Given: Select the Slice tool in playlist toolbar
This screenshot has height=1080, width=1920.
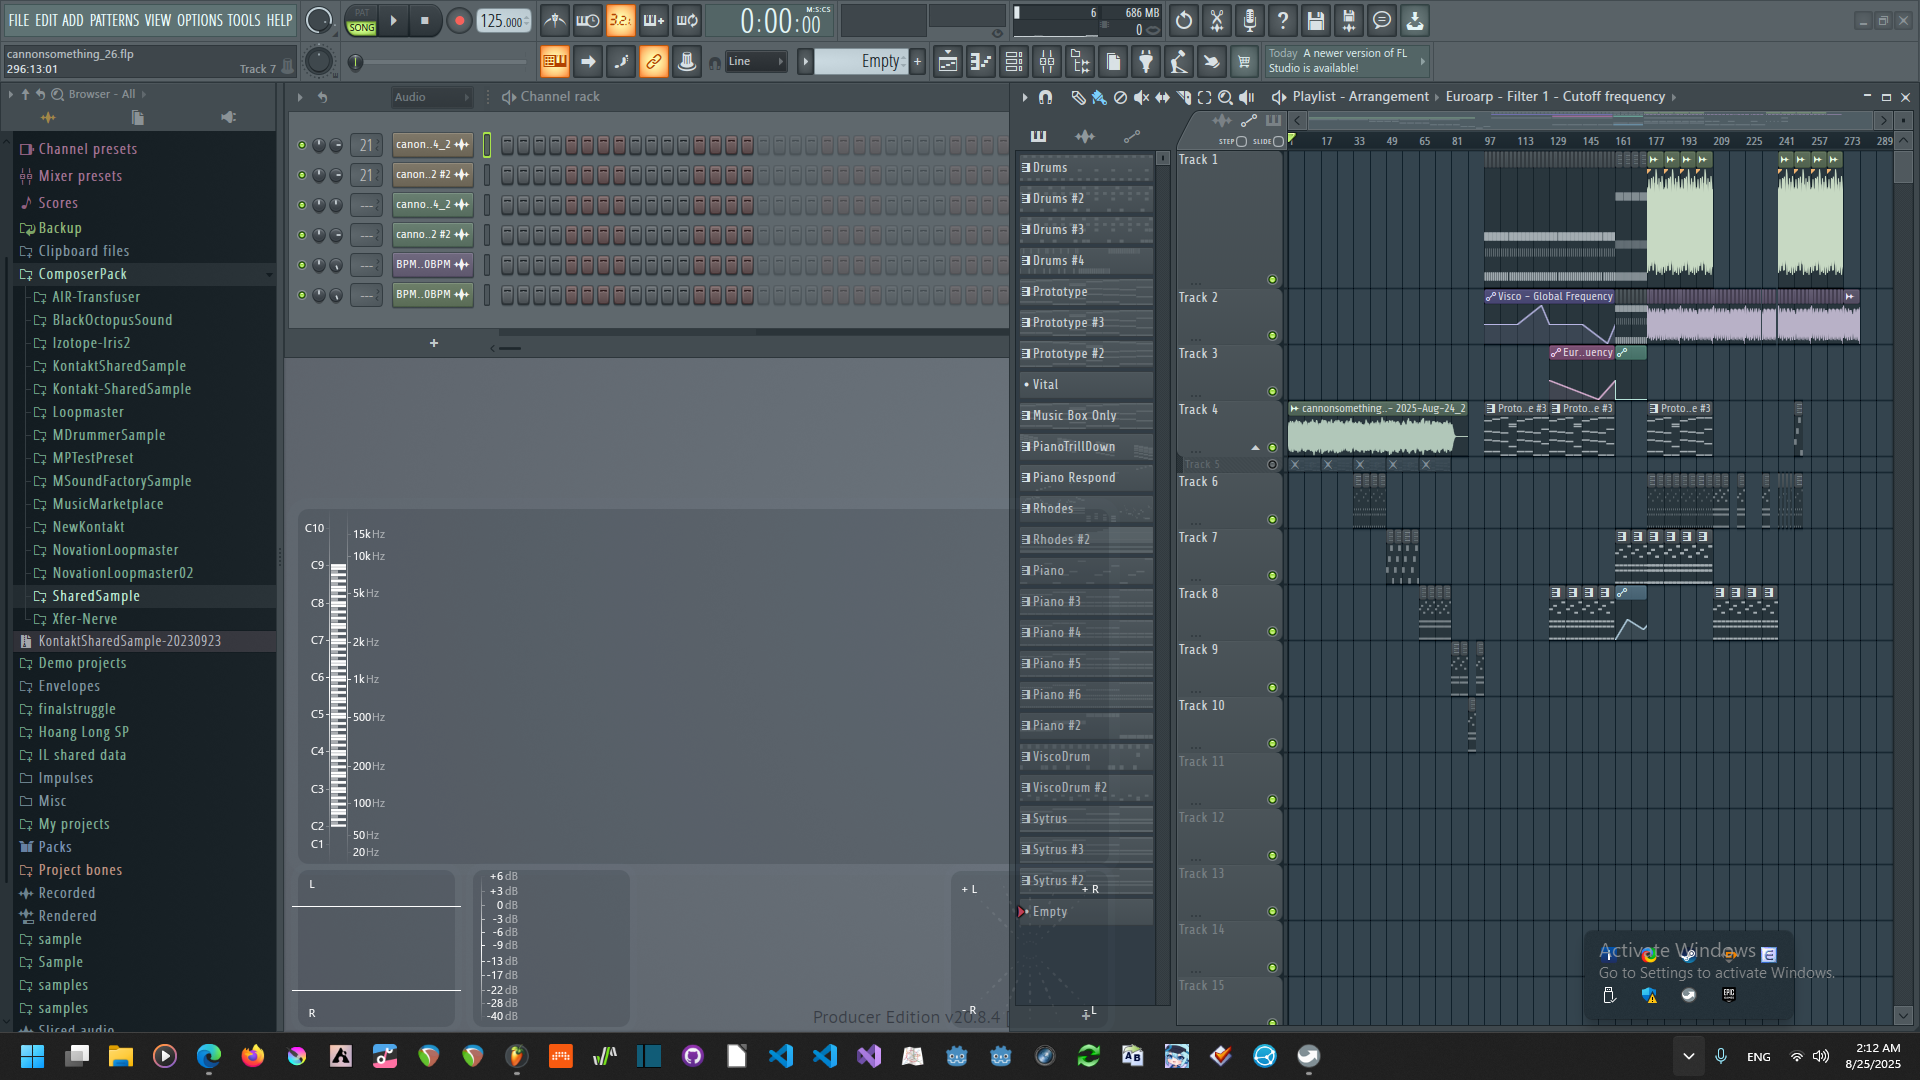Looking at the screenshot, I should pyautogui.click(x=1183, y=97).
